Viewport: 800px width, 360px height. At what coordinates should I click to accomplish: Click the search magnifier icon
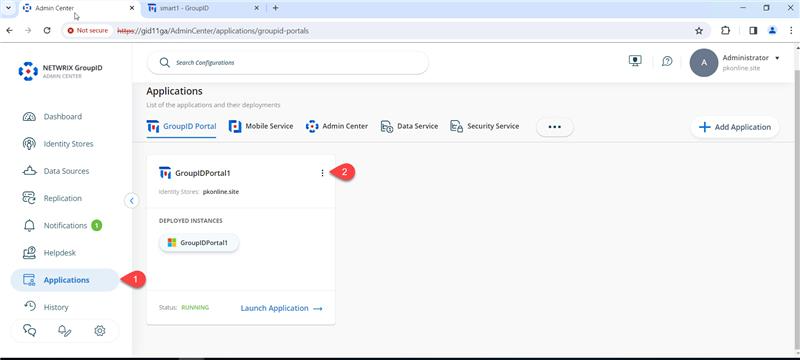pos(164,62)
